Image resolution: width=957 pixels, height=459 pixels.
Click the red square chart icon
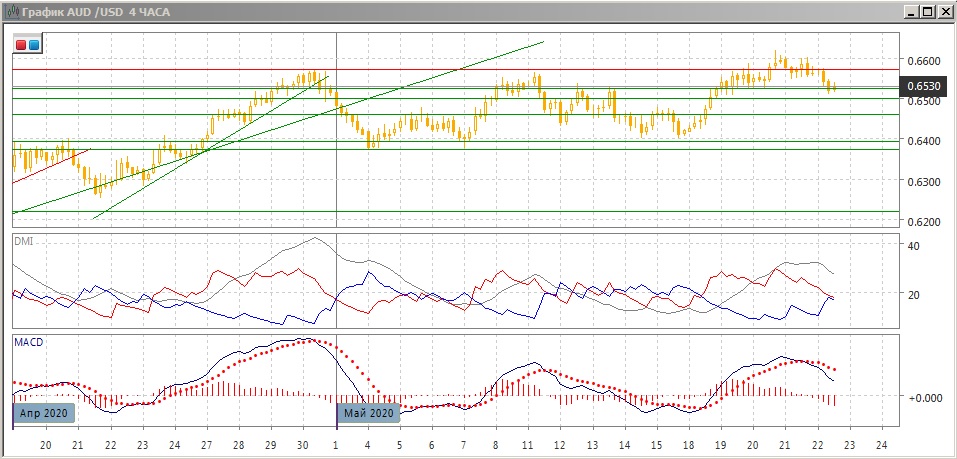click(x=21, y=45)
